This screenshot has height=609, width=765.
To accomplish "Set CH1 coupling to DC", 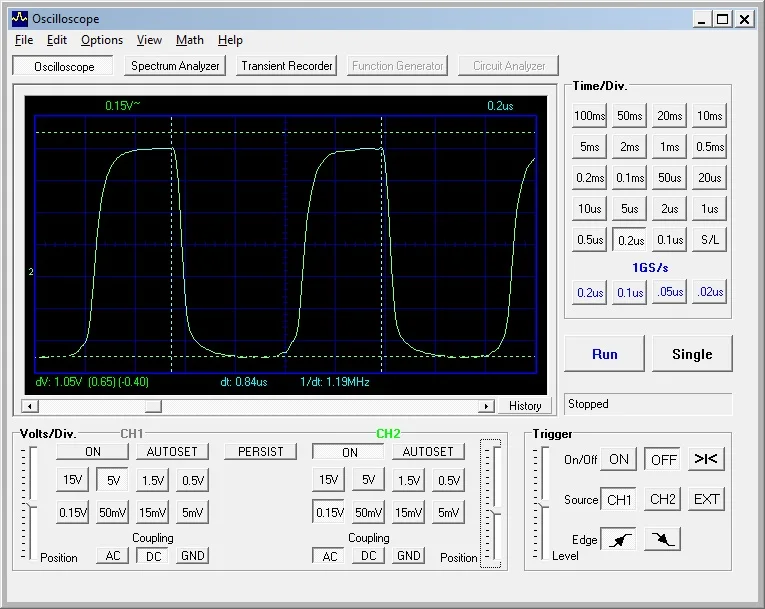I will tap(152, 556).
